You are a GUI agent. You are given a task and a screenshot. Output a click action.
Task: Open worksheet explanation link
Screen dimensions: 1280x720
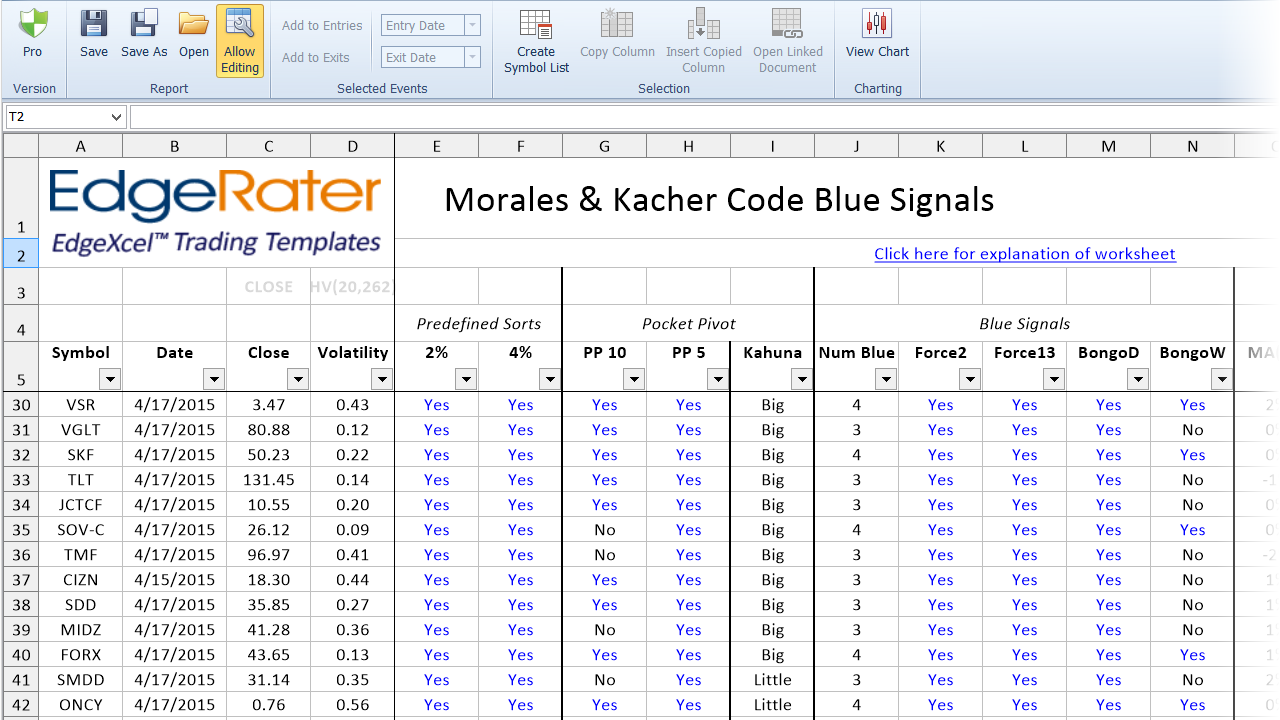pyautogui.click(x=1025, y=254)
